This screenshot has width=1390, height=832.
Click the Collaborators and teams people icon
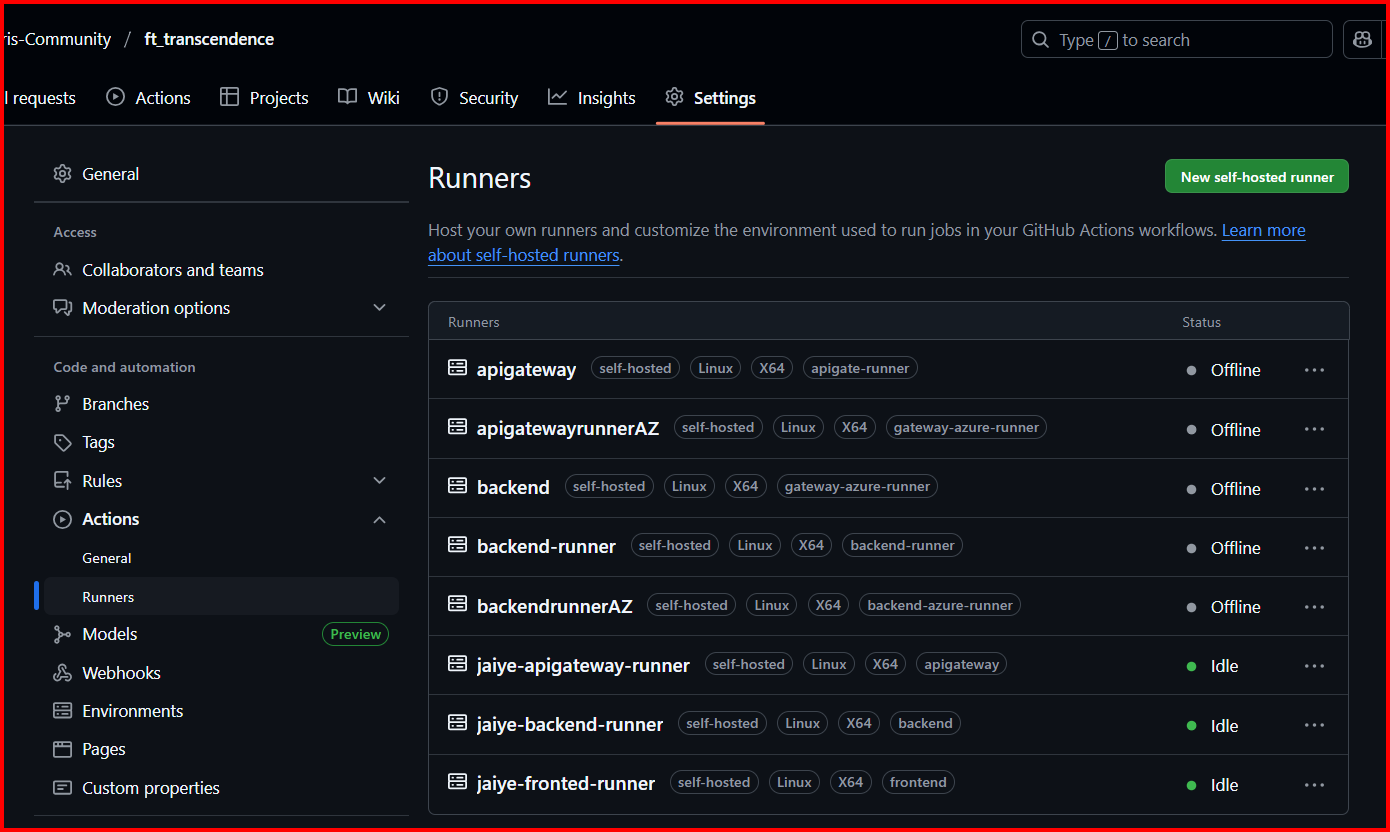[x=62, y=269]
